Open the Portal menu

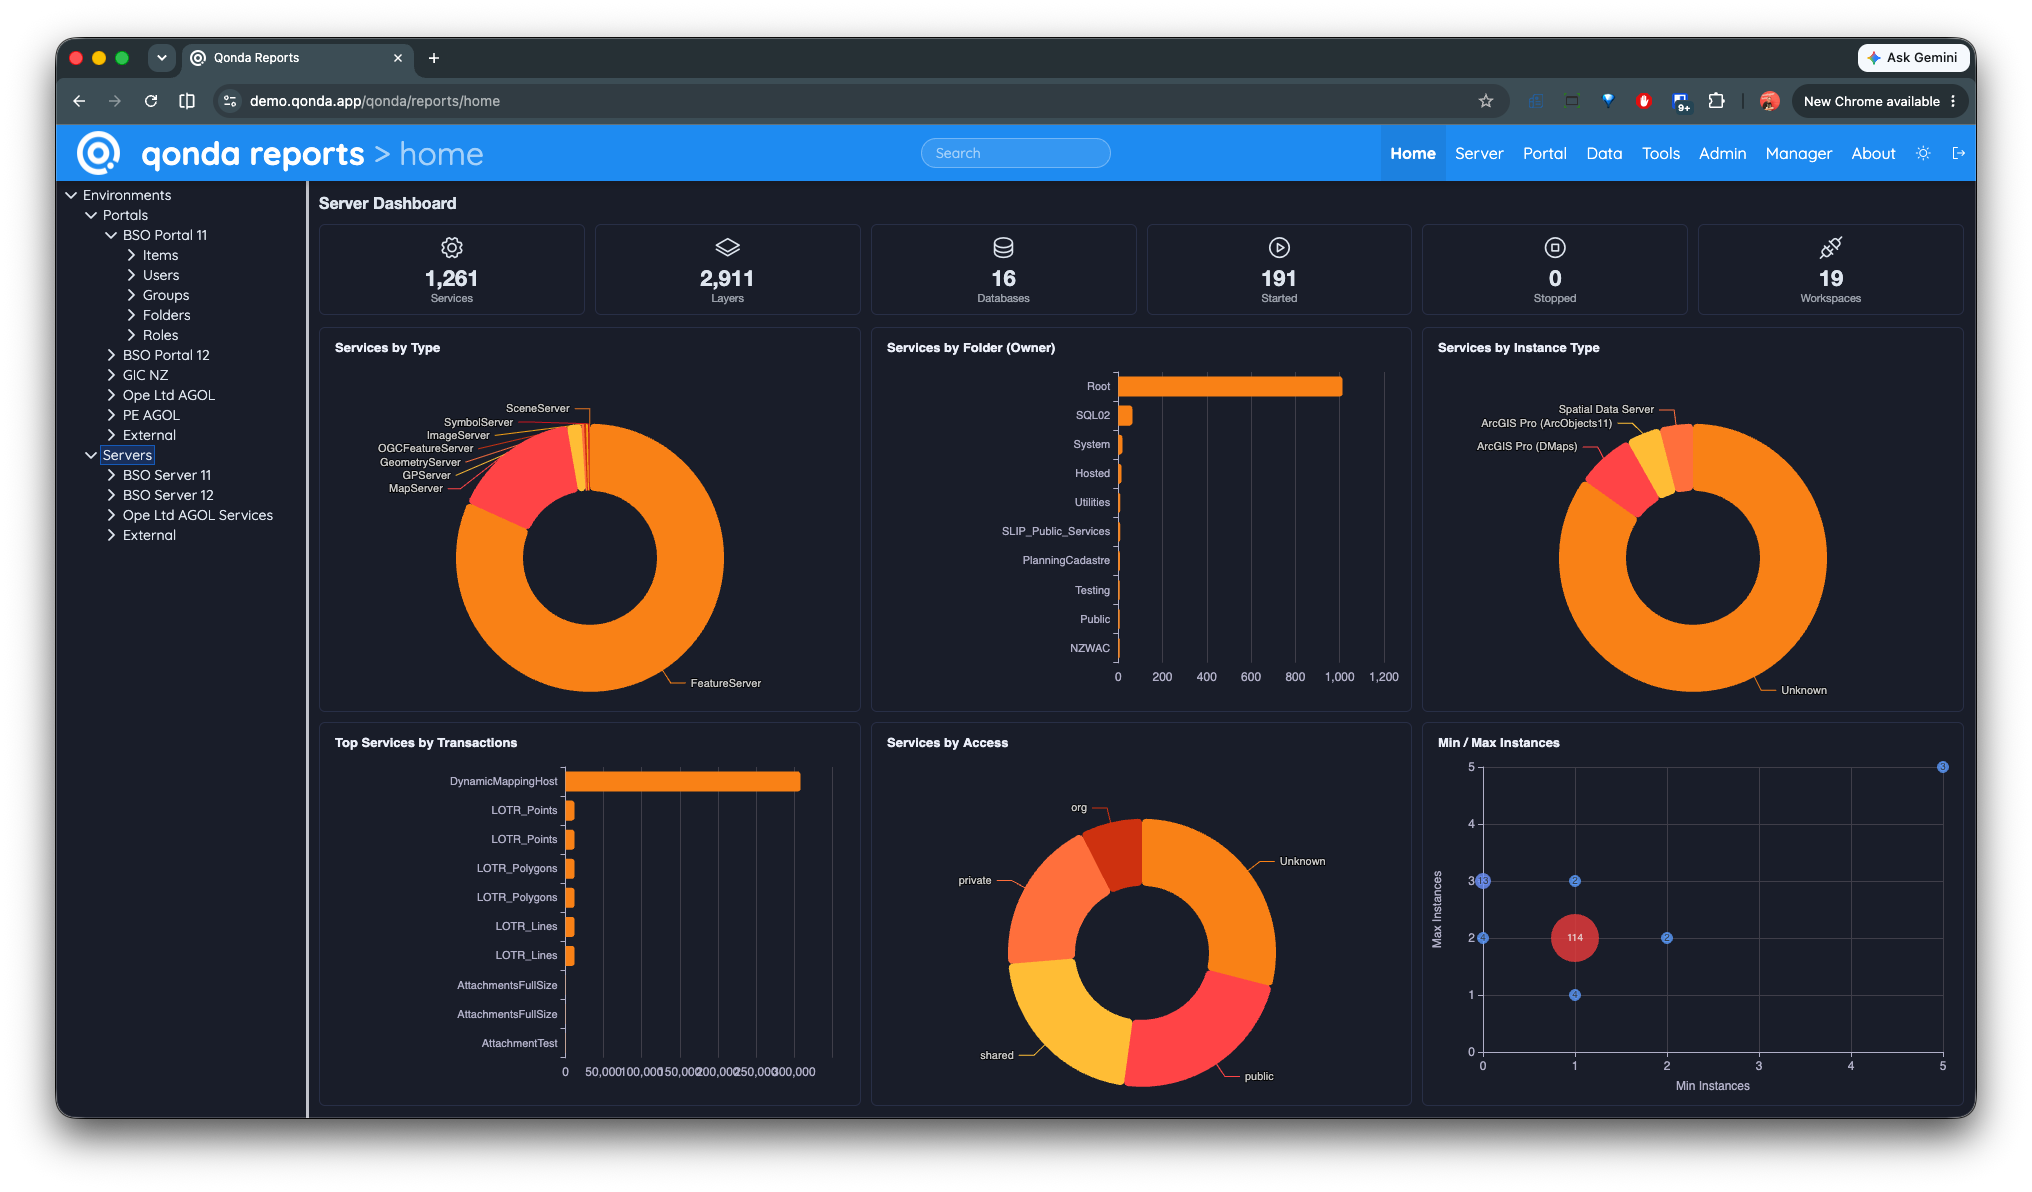(x=1545, y=153)
